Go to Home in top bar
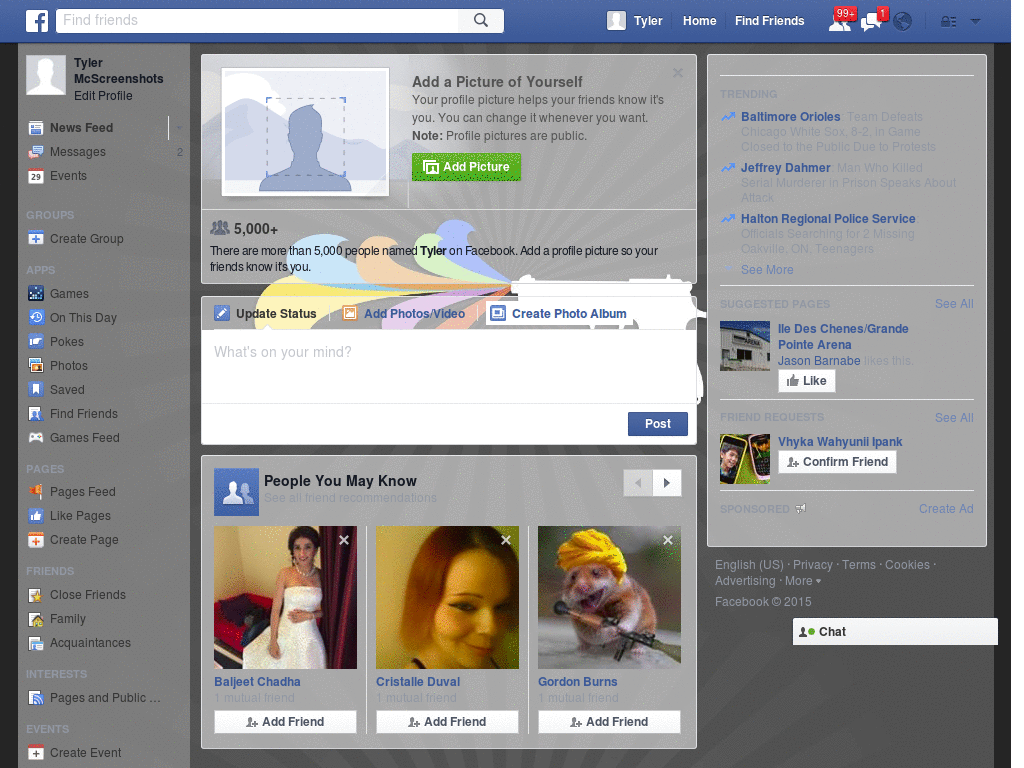Image resolution: width=1024 pixels, height=768 pixels. tap(699, 21)
